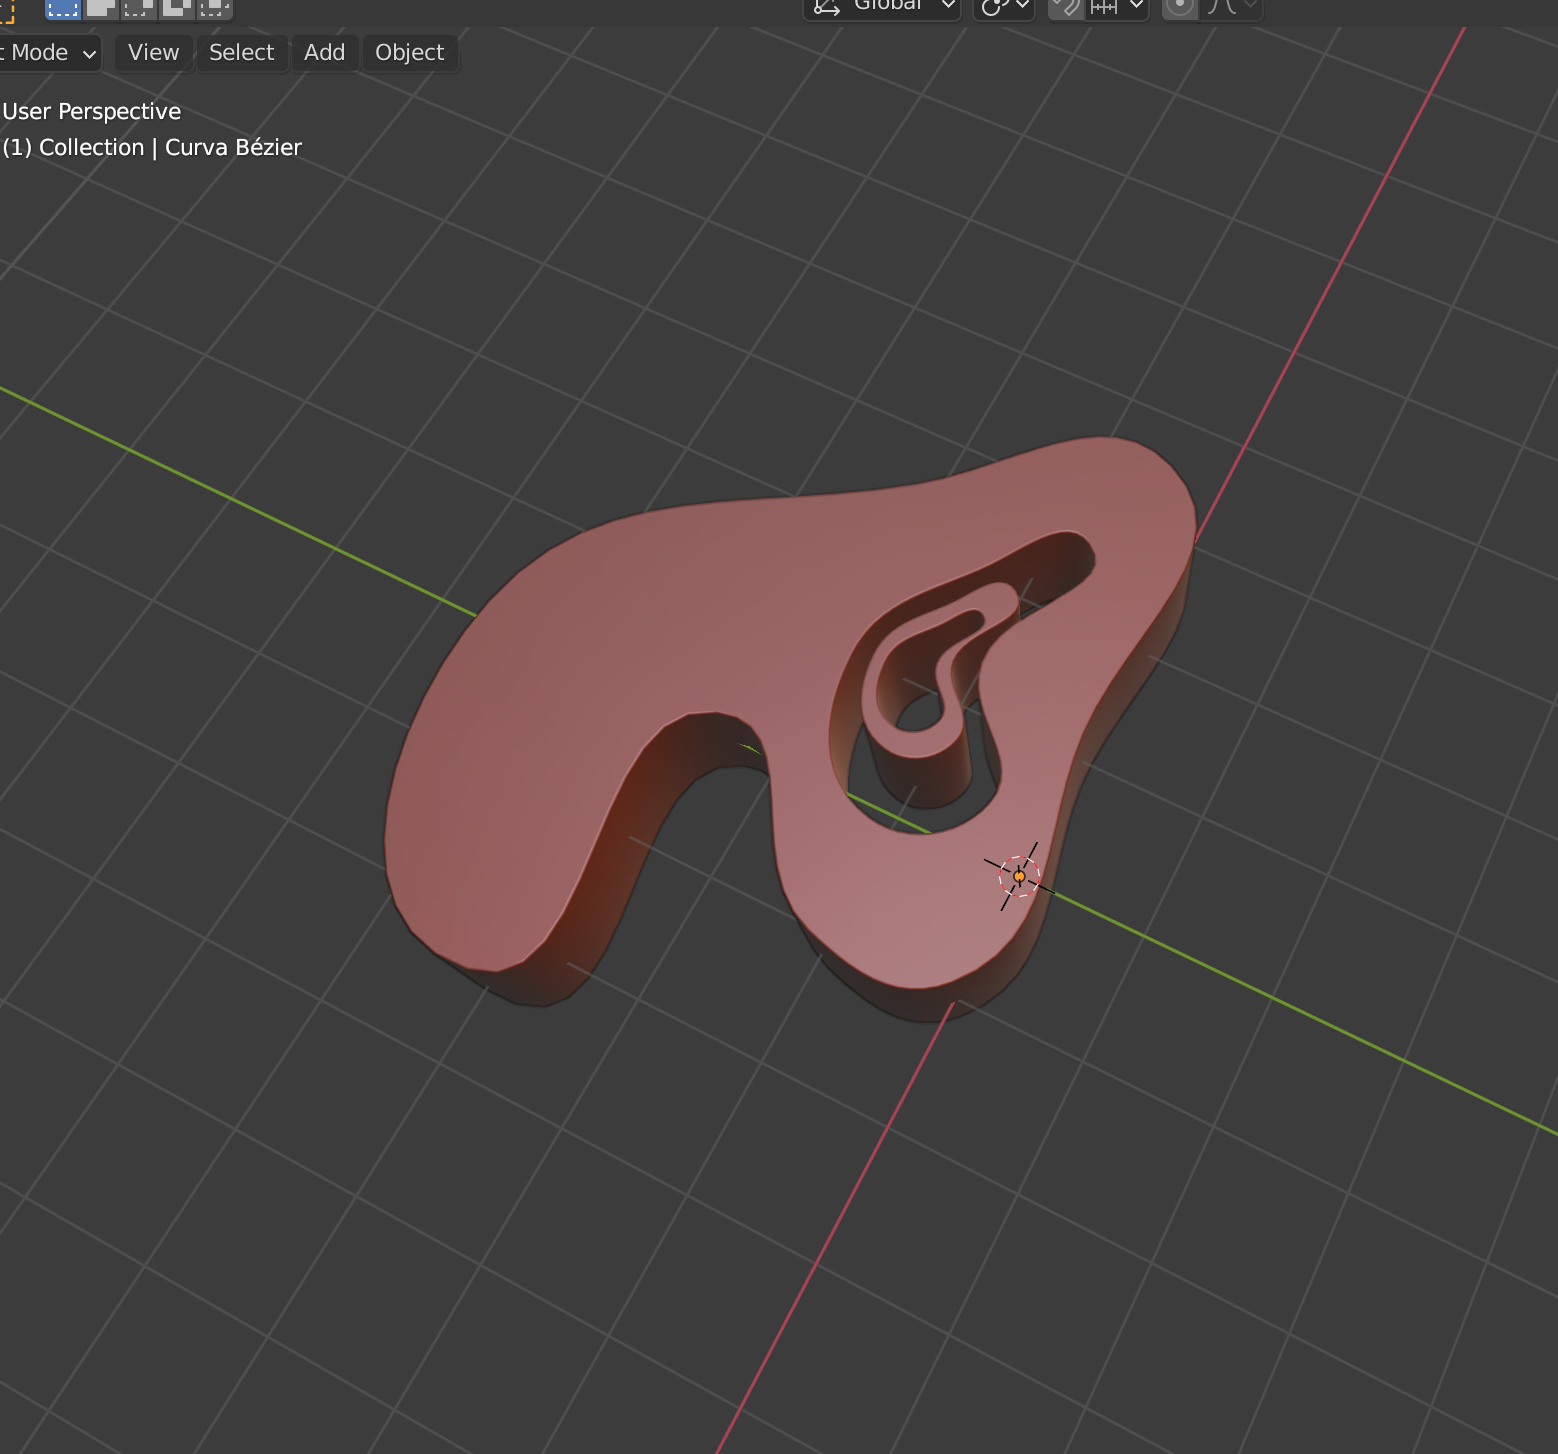Enable proportional editing toggle
This screenshot has width=1558, height=1454.
[x=1180, y=7]
